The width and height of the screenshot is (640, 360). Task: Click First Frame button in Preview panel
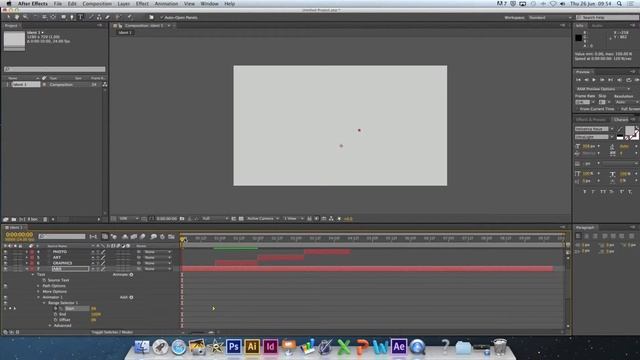[578, 80]
